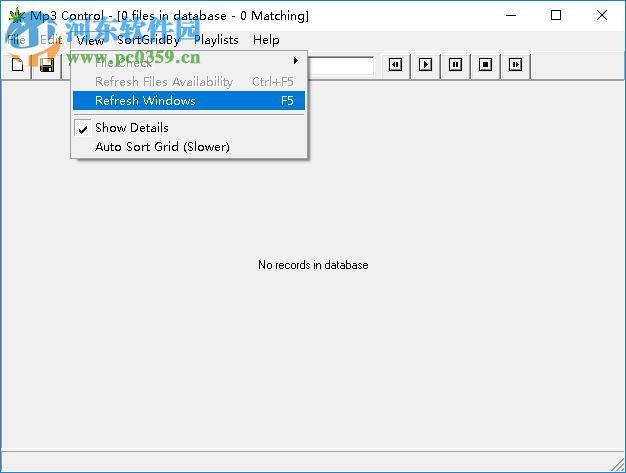This screenshot has width=626, height=473.
Task: Stop playback with the stop button
Action: pyautogui.click(x=485, y=64)
